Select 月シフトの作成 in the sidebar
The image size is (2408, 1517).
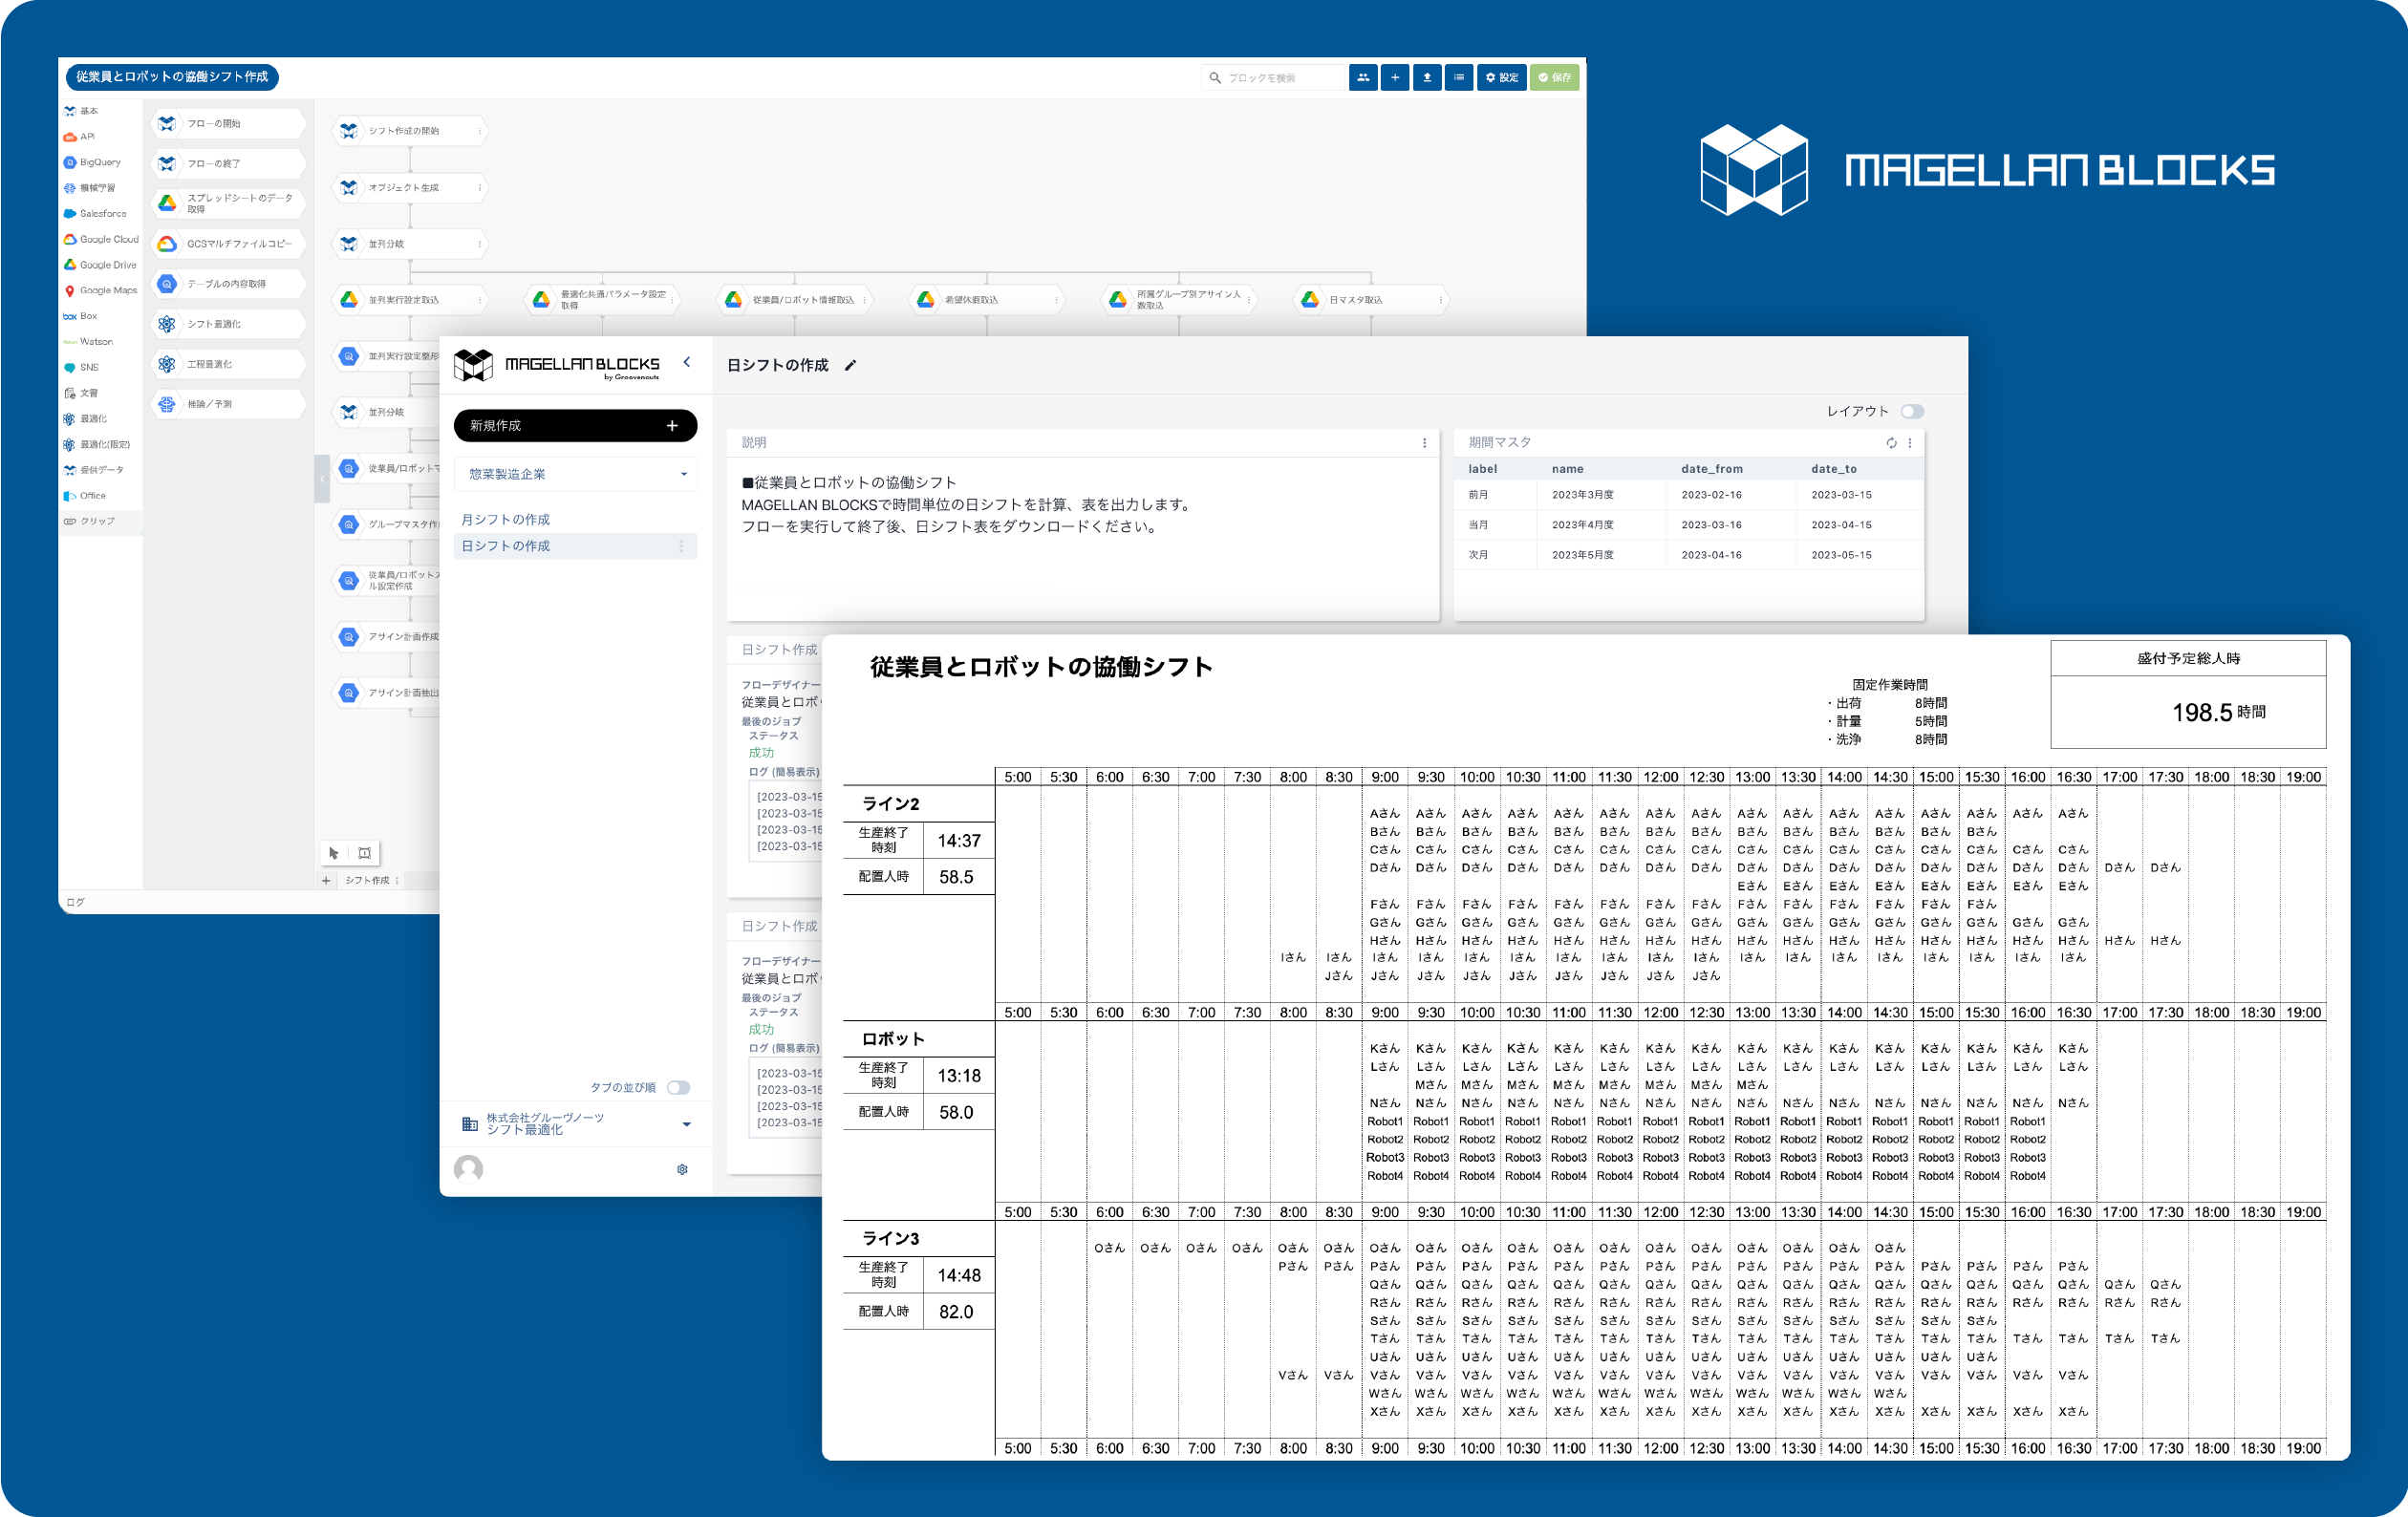pyautogui.click(x=506, y=520)
